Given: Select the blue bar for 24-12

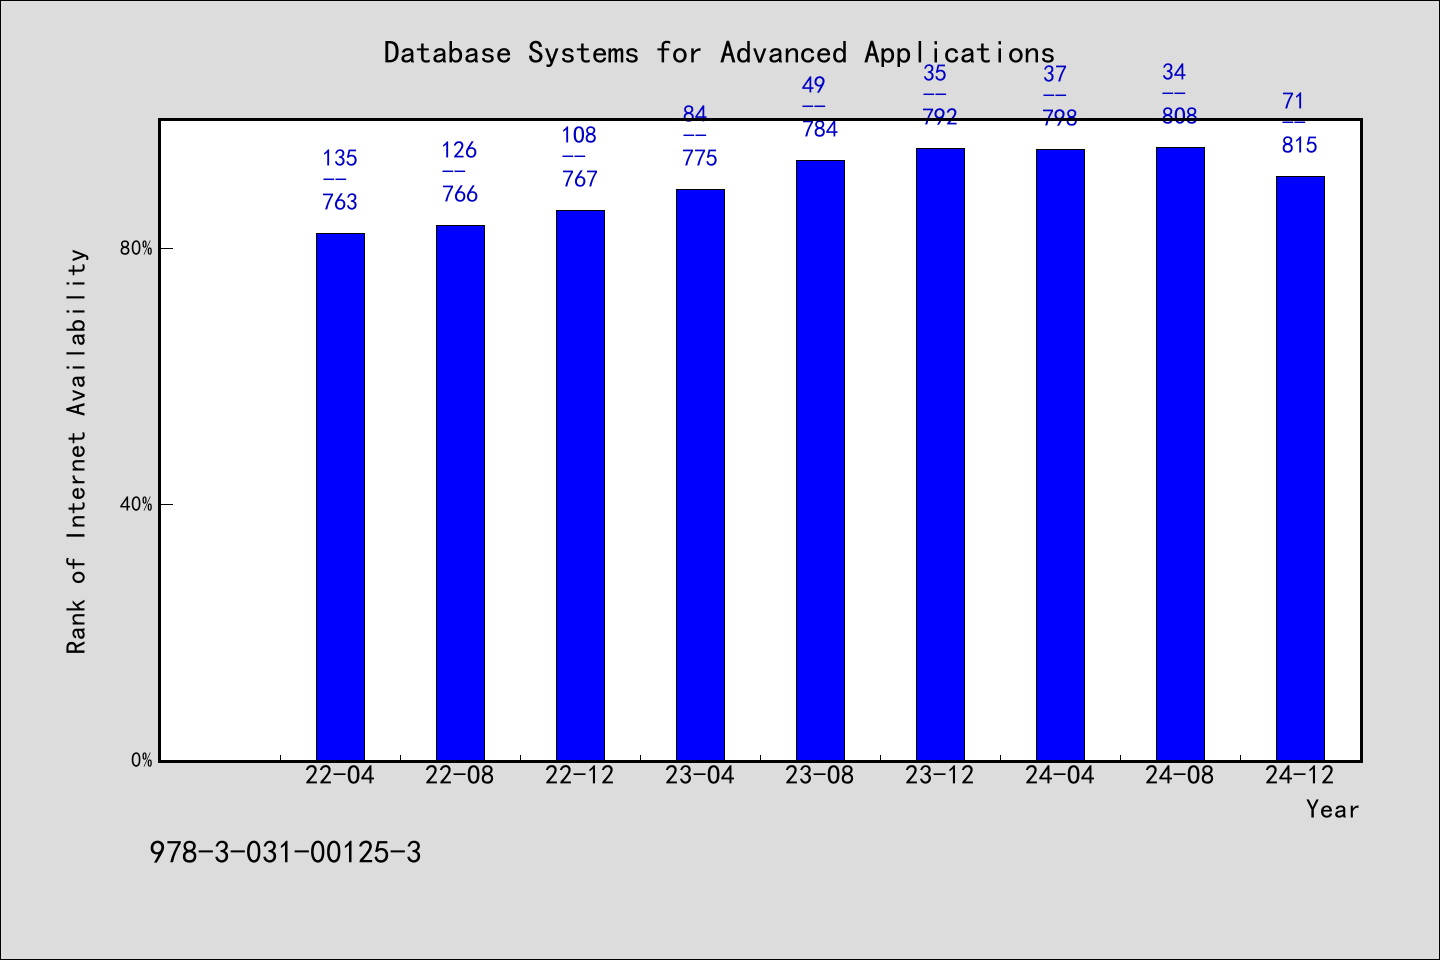Looking at the screenshot, I should (1300, 468).
